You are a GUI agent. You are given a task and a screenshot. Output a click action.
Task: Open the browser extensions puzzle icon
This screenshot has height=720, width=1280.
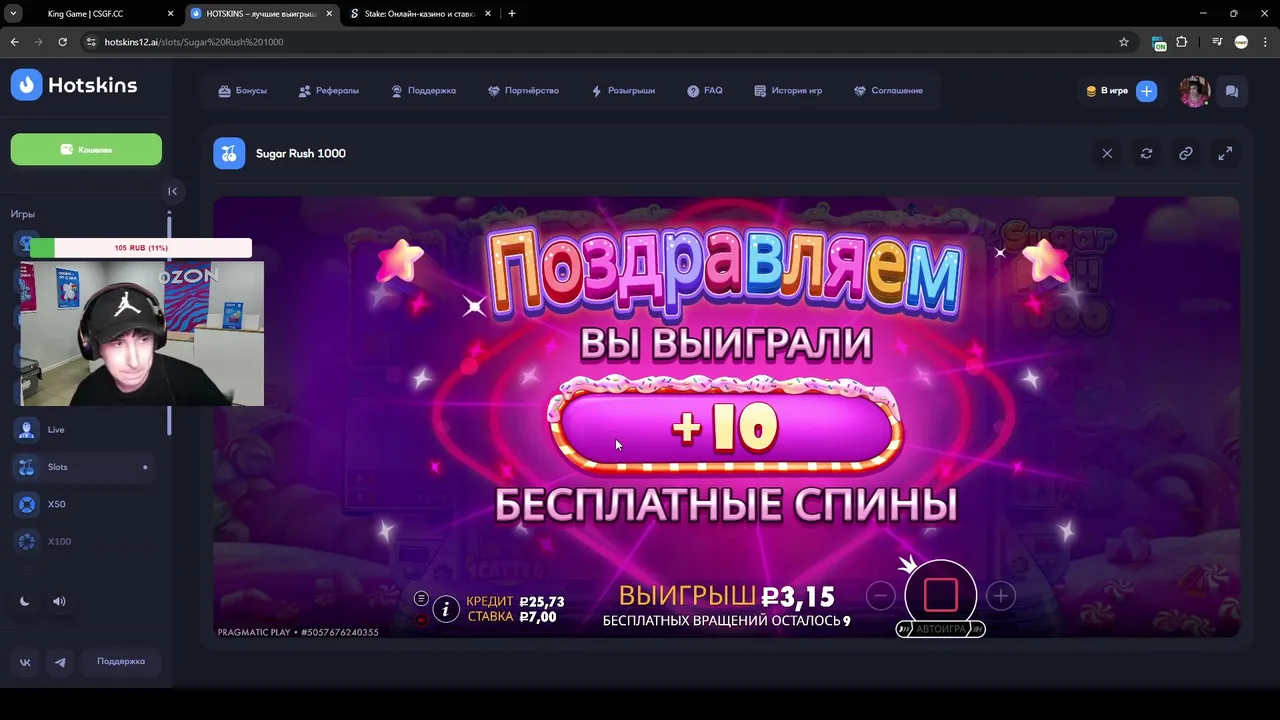pos(1182,42)
